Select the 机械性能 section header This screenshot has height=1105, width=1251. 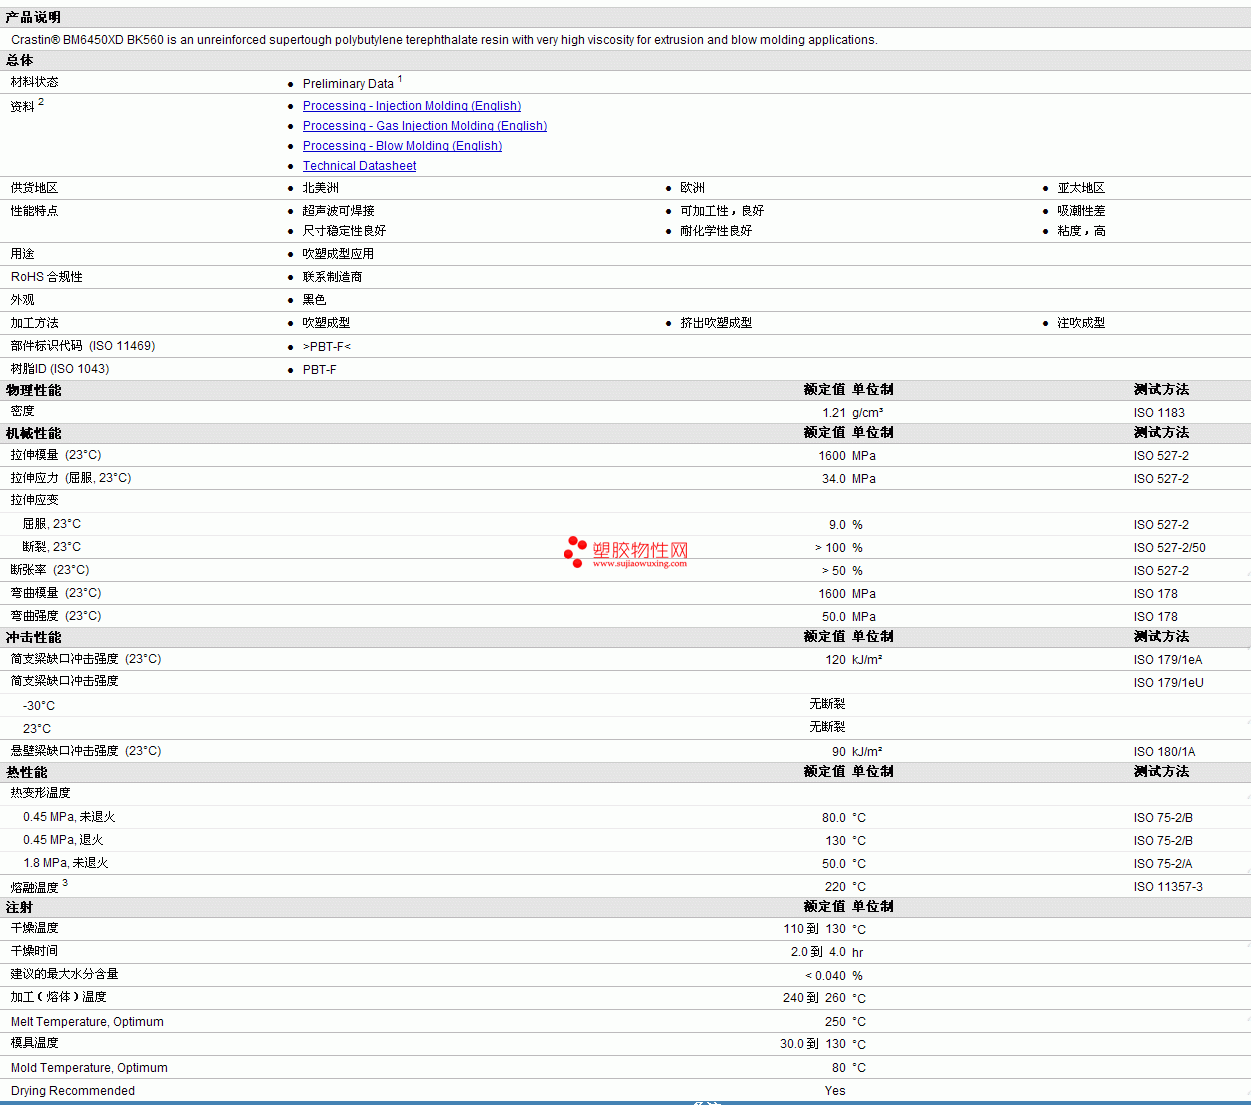click(x=33, y=433)
